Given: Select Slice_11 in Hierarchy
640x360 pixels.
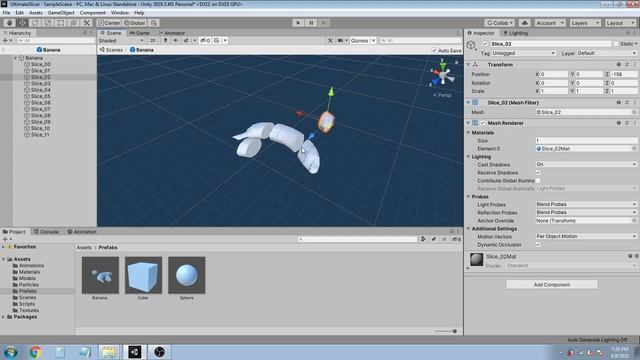Looking at the screenshot, I should click(x=40, y=135).
